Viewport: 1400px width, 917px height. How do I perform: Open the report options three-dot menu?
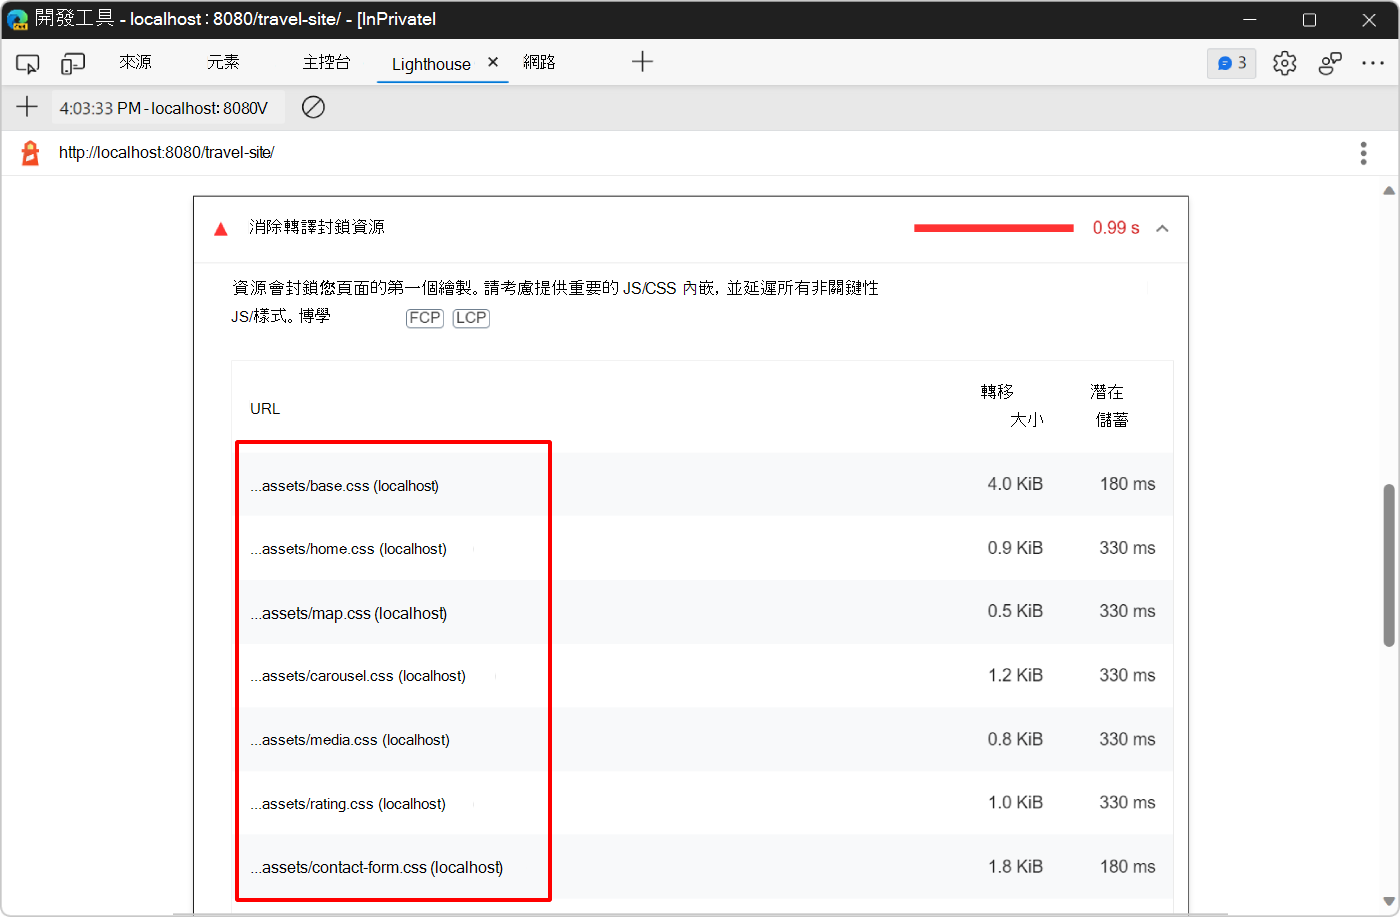(1363, 152)
